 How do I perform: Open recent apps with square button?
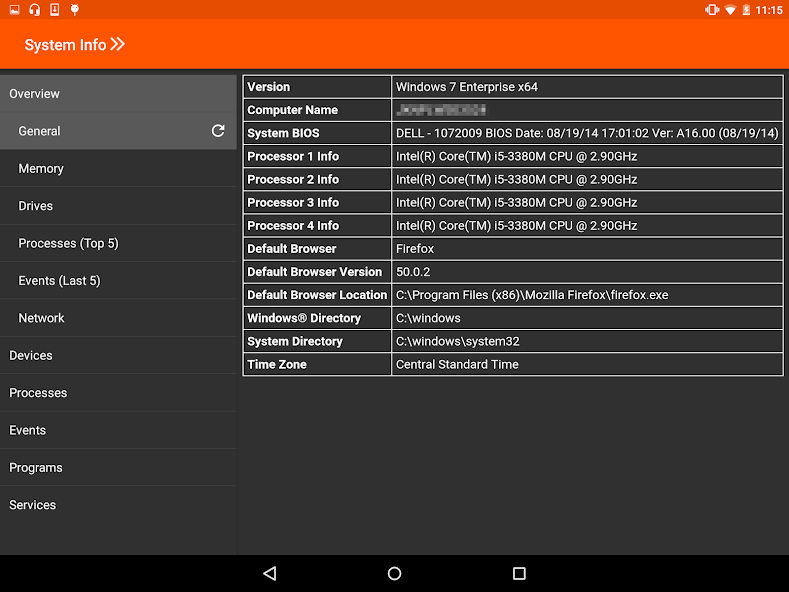[519, 573]
